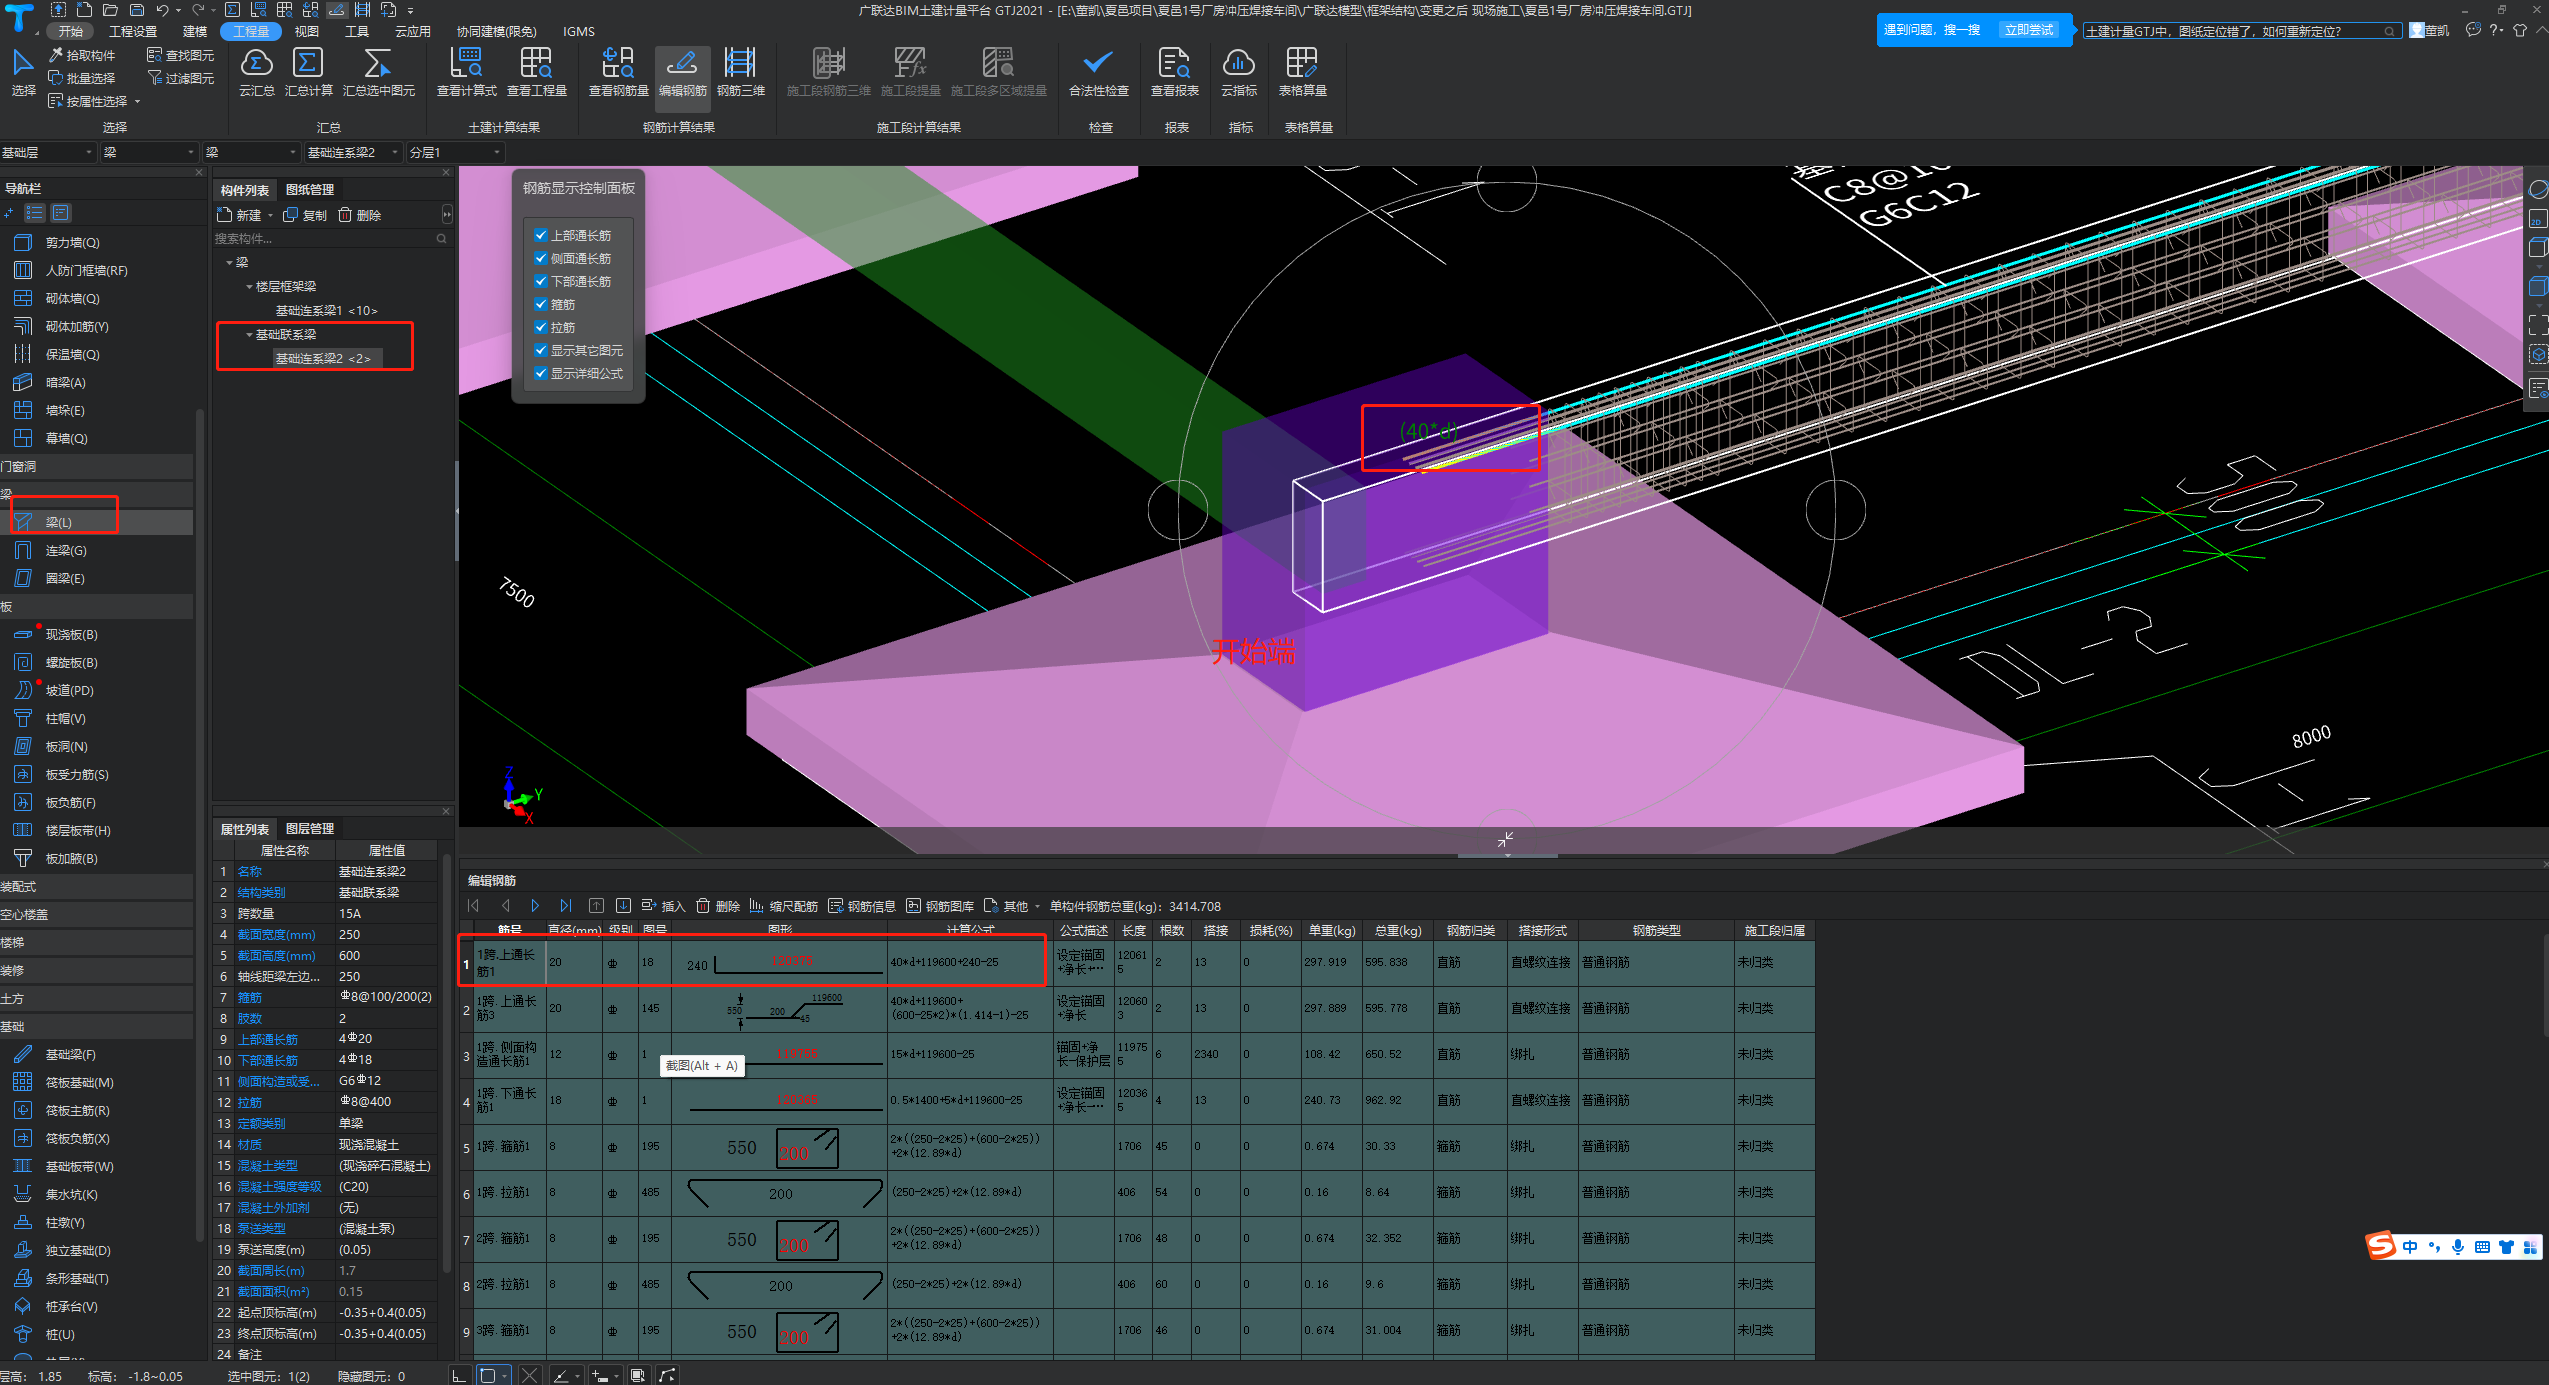Switch to 图纸管理 tab
2549x1385 pixels.
coord(310,189)
